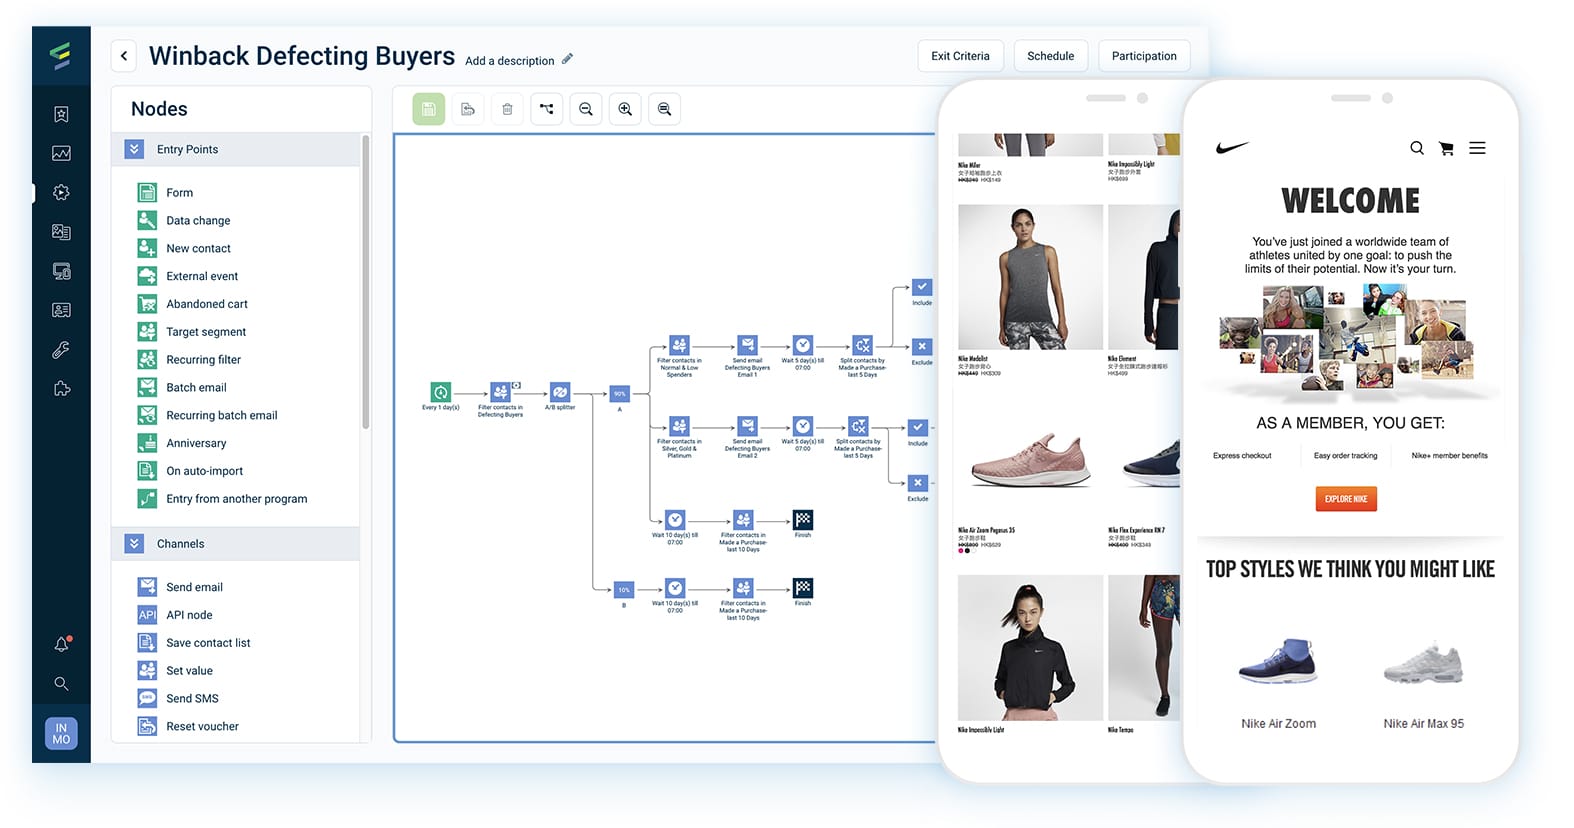Screen dimensions: 1574x828
Task: Select the New contact entry point
Action: (x=184, y=249)
